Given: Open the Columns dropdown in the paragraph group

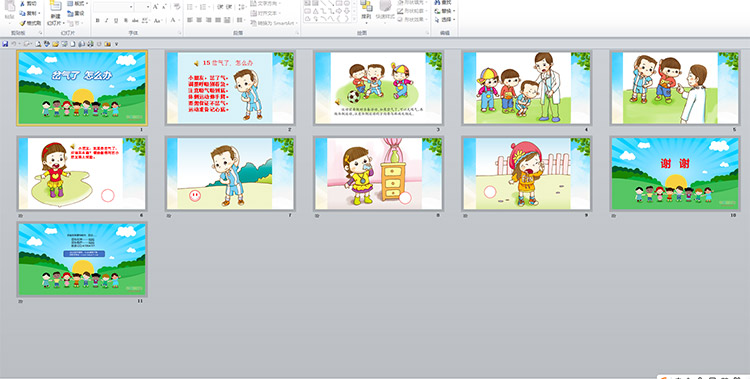Looking at the screenshot, I should coord(241,20).
